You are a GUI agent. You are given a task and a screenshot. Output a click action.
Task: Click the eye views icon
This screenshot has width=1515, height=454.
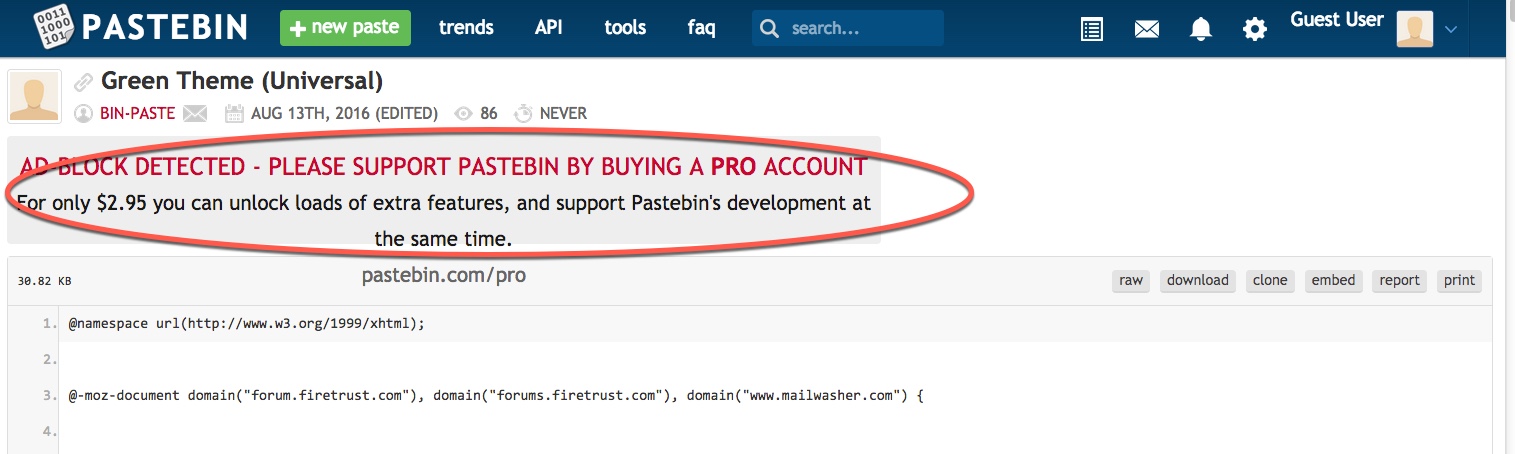tap(463, 114)
